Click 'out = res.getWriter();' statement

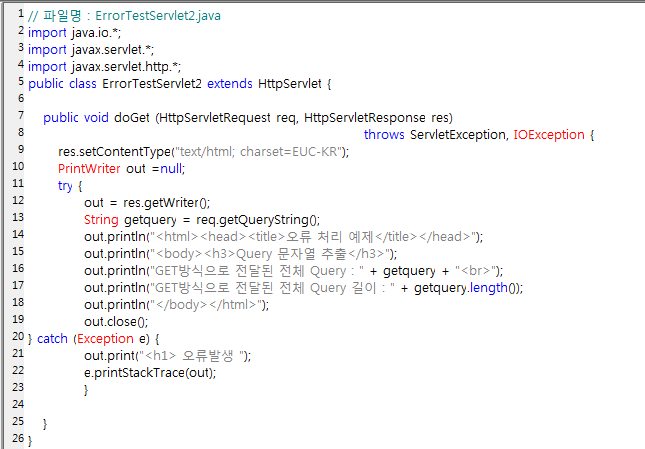click(147, 203)
